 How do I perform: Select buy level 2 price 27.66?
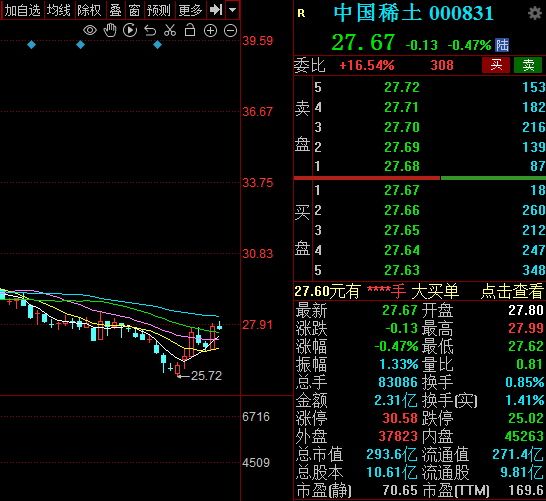(x=402, y=210)
